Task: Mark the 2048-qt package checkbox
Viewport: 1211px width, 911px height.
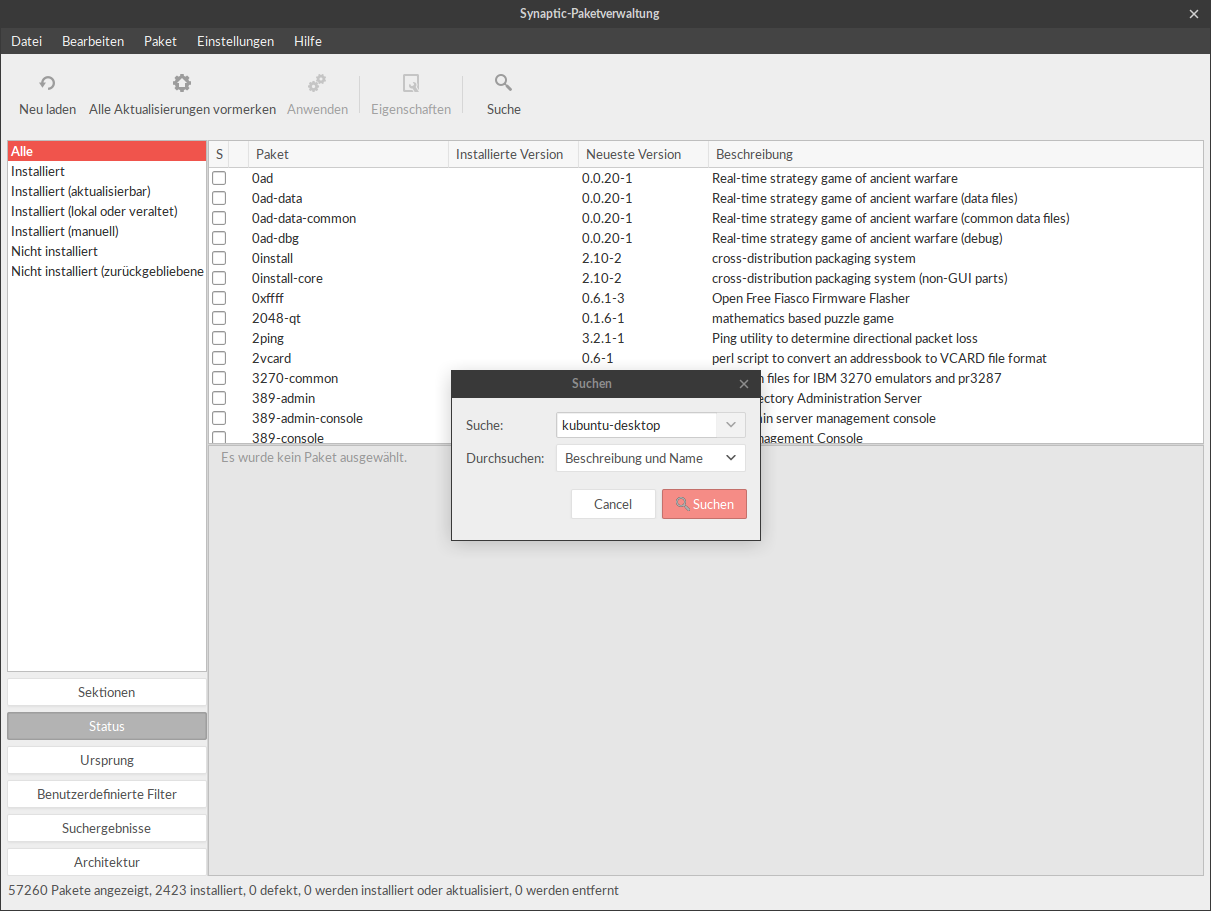Action: [x=219, y=318]
